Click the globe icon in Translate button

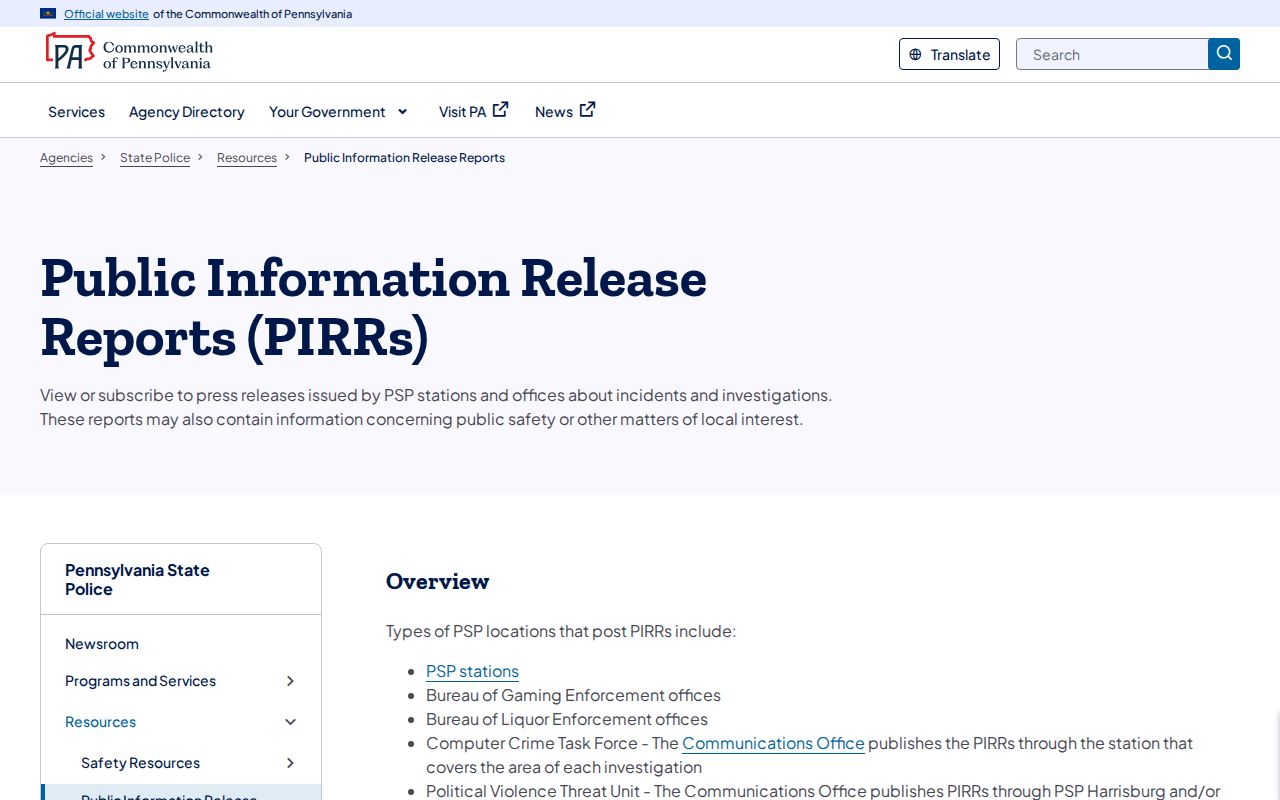coord(915,55)
